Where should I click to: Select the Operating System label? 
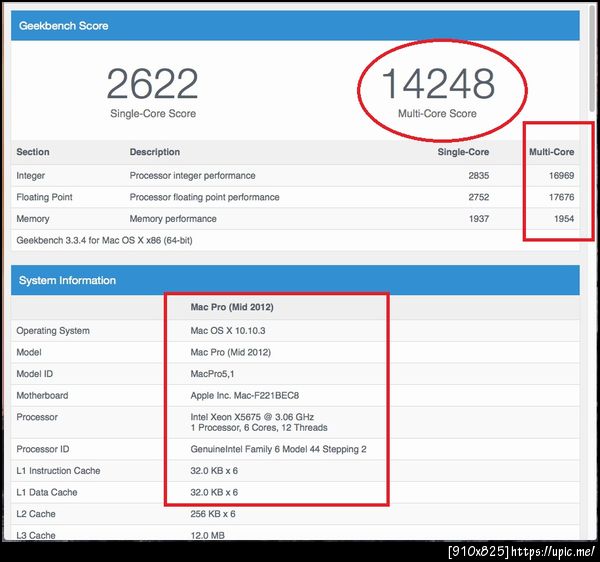(x=53, y=331)
